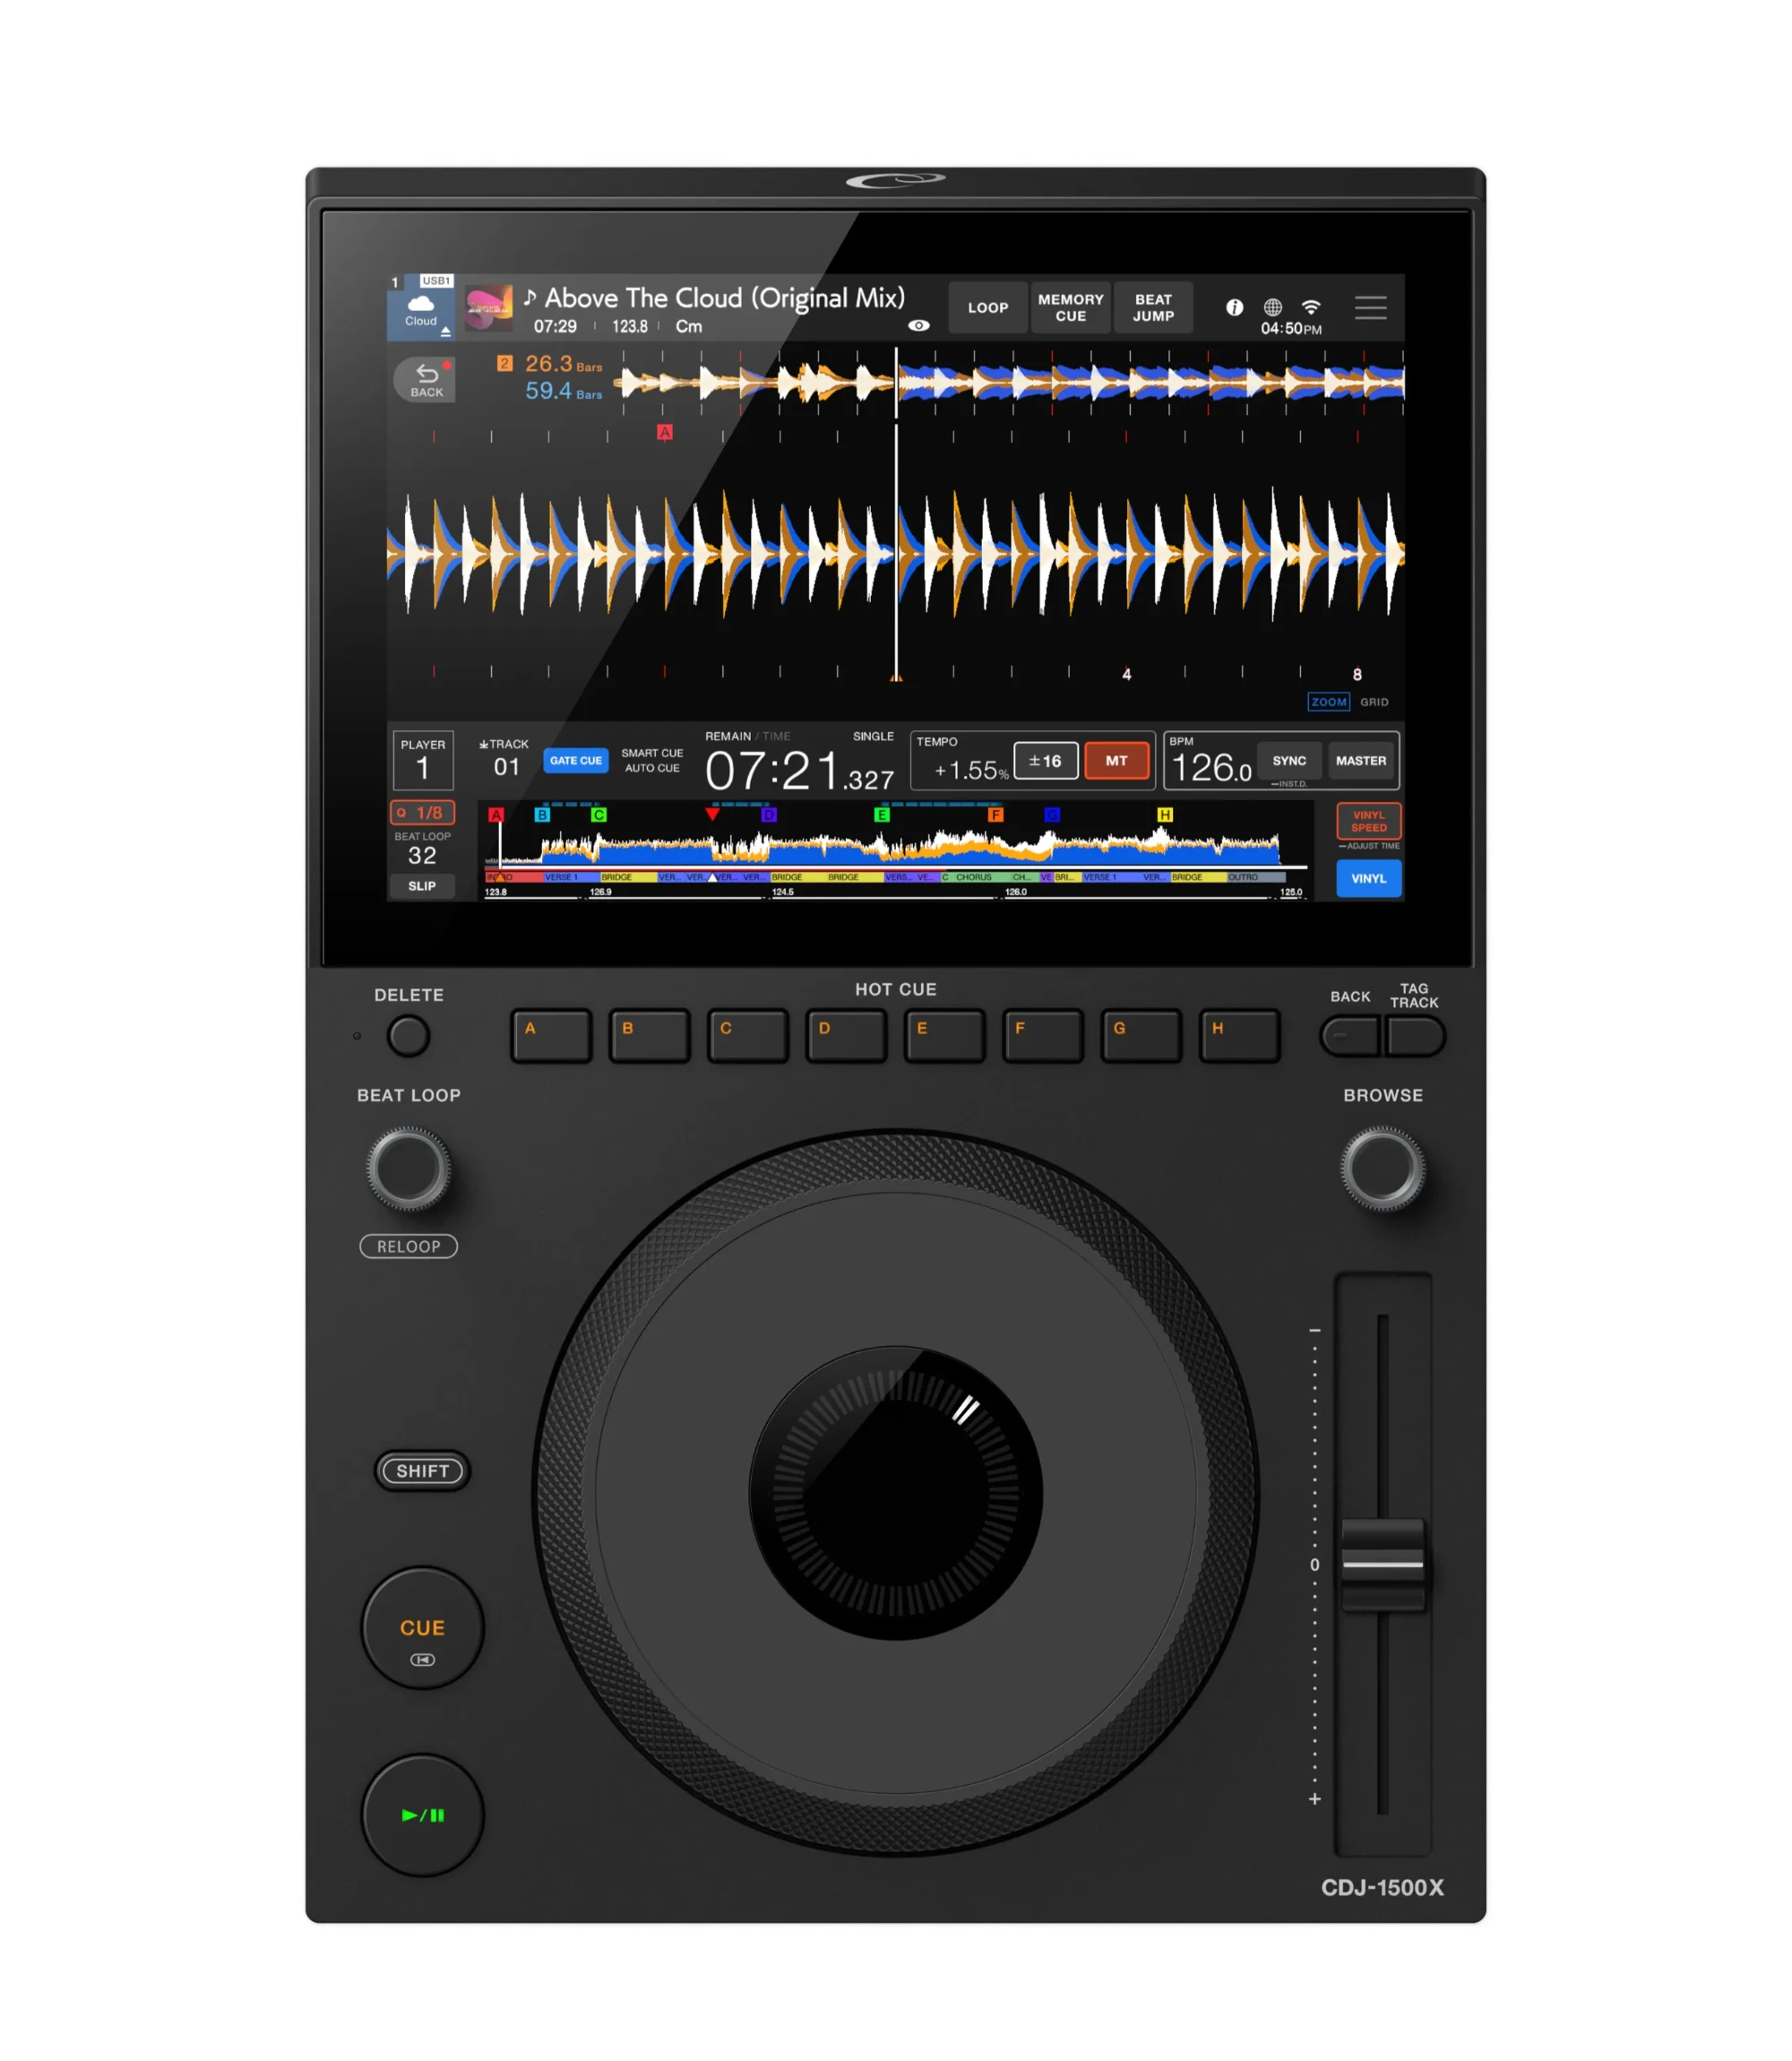Hit the RELOOP button
Viewport: 1792px width, 2061px height.
pos(408,1246)
